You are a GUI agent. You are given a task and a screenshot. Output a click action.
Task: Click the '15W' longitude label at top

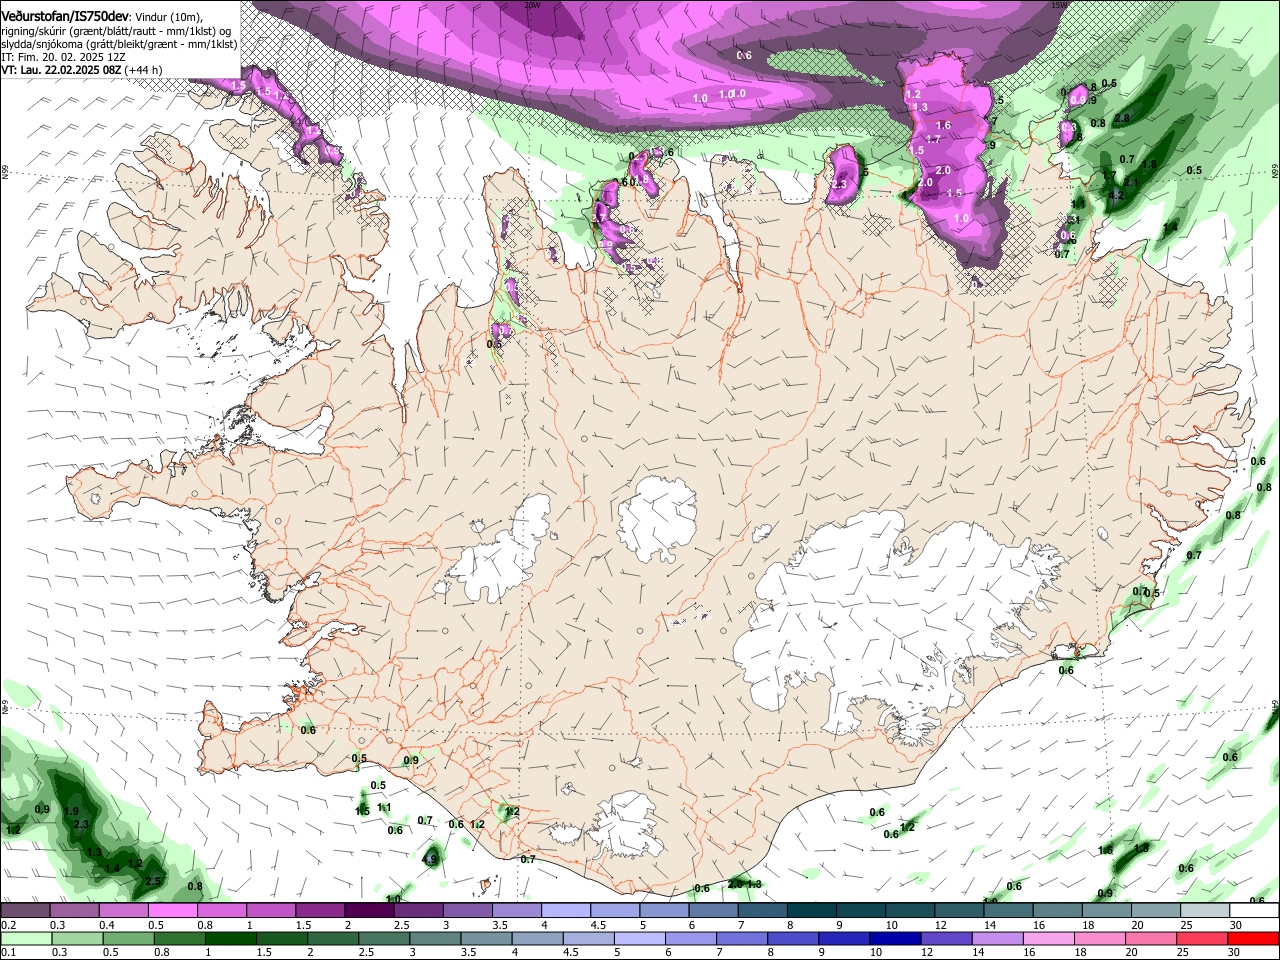[1060, 5]
